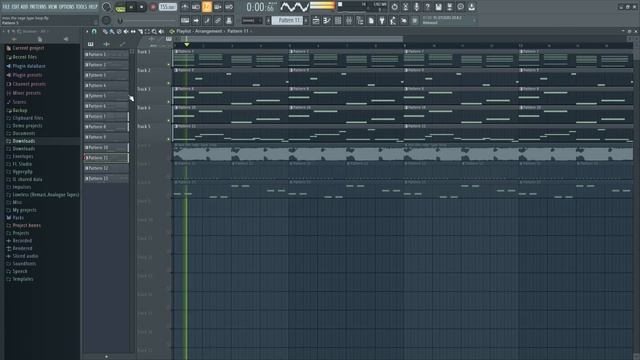
Task: Open the mixer view shortcut icon
Action: [349, 20]
